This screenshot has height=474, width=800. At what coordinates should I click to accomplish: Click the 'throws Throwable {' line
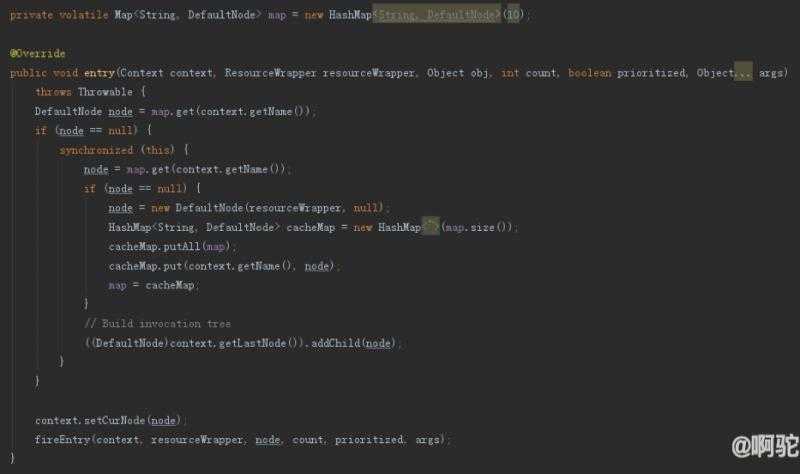91,92
